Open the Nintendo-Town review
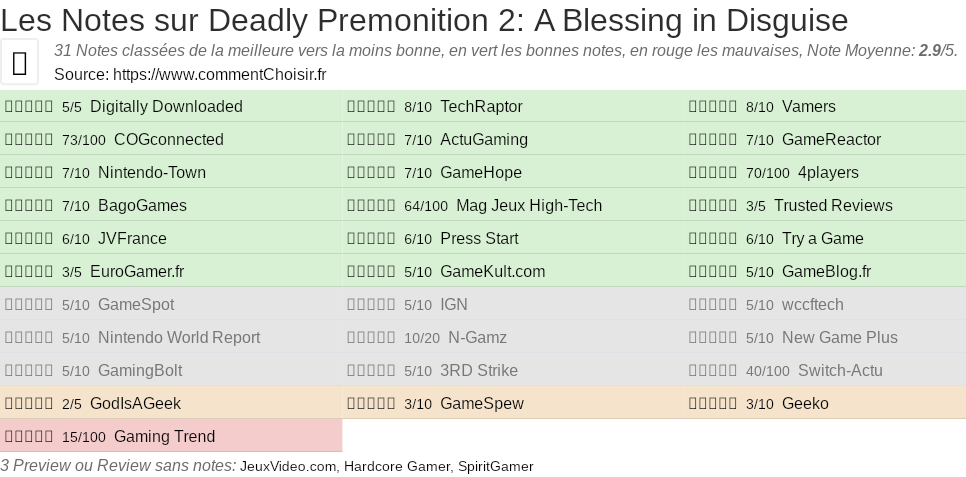Image resolution: width=966 pixels, height=477 pixels. [x=151, y=173]
